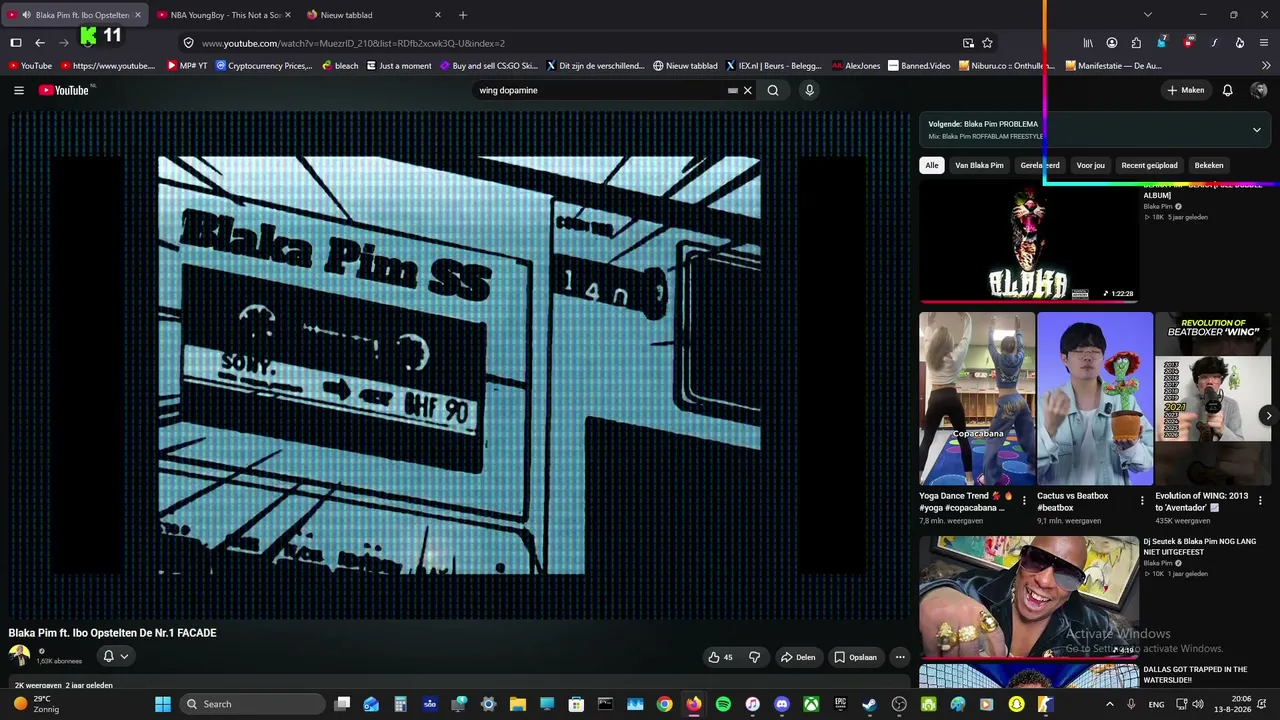Select the Van Blaka Pim filter chip
This screenshot has height=720, width=1280.
click(x=979, y=165)
